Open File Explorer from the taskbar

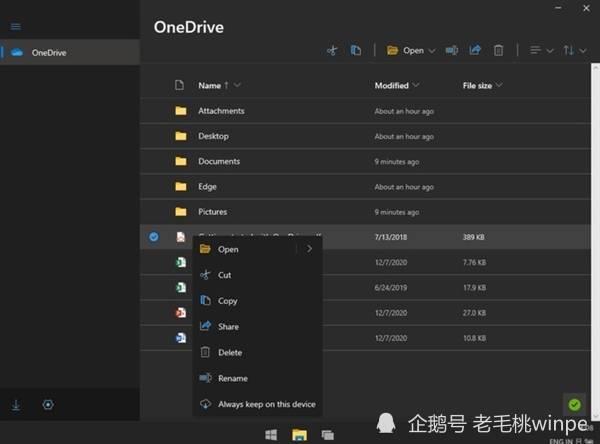pos(299,435)
